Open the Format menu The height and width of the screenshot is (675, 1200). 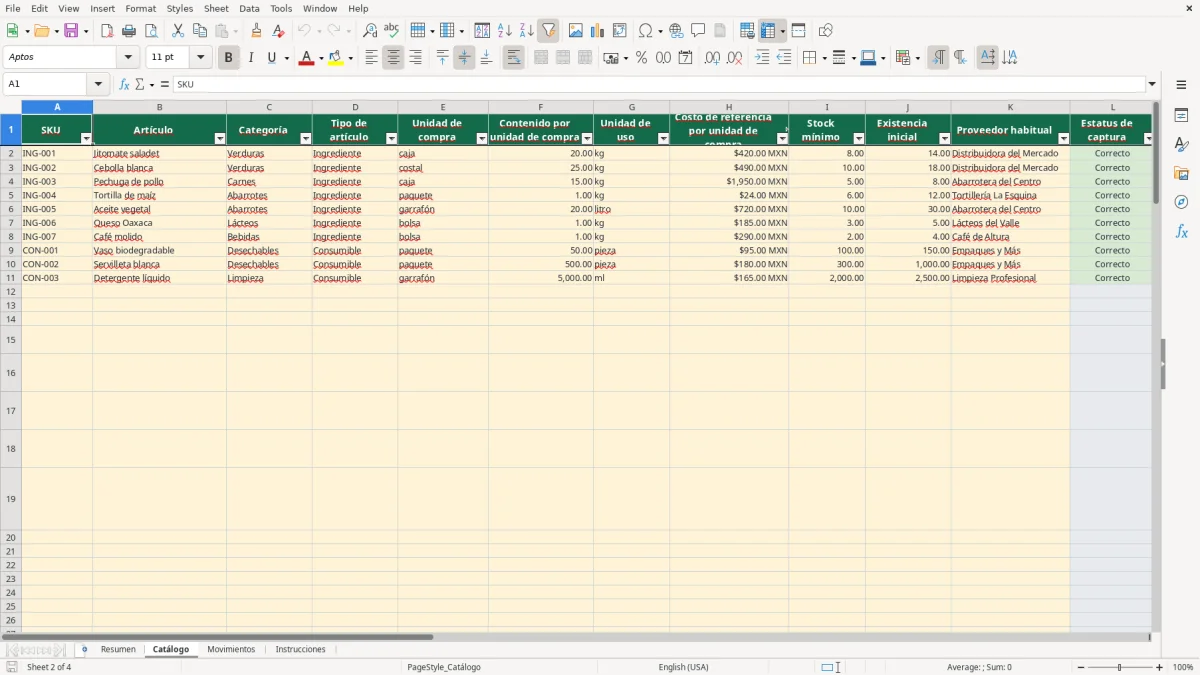[x=140, y=8]
